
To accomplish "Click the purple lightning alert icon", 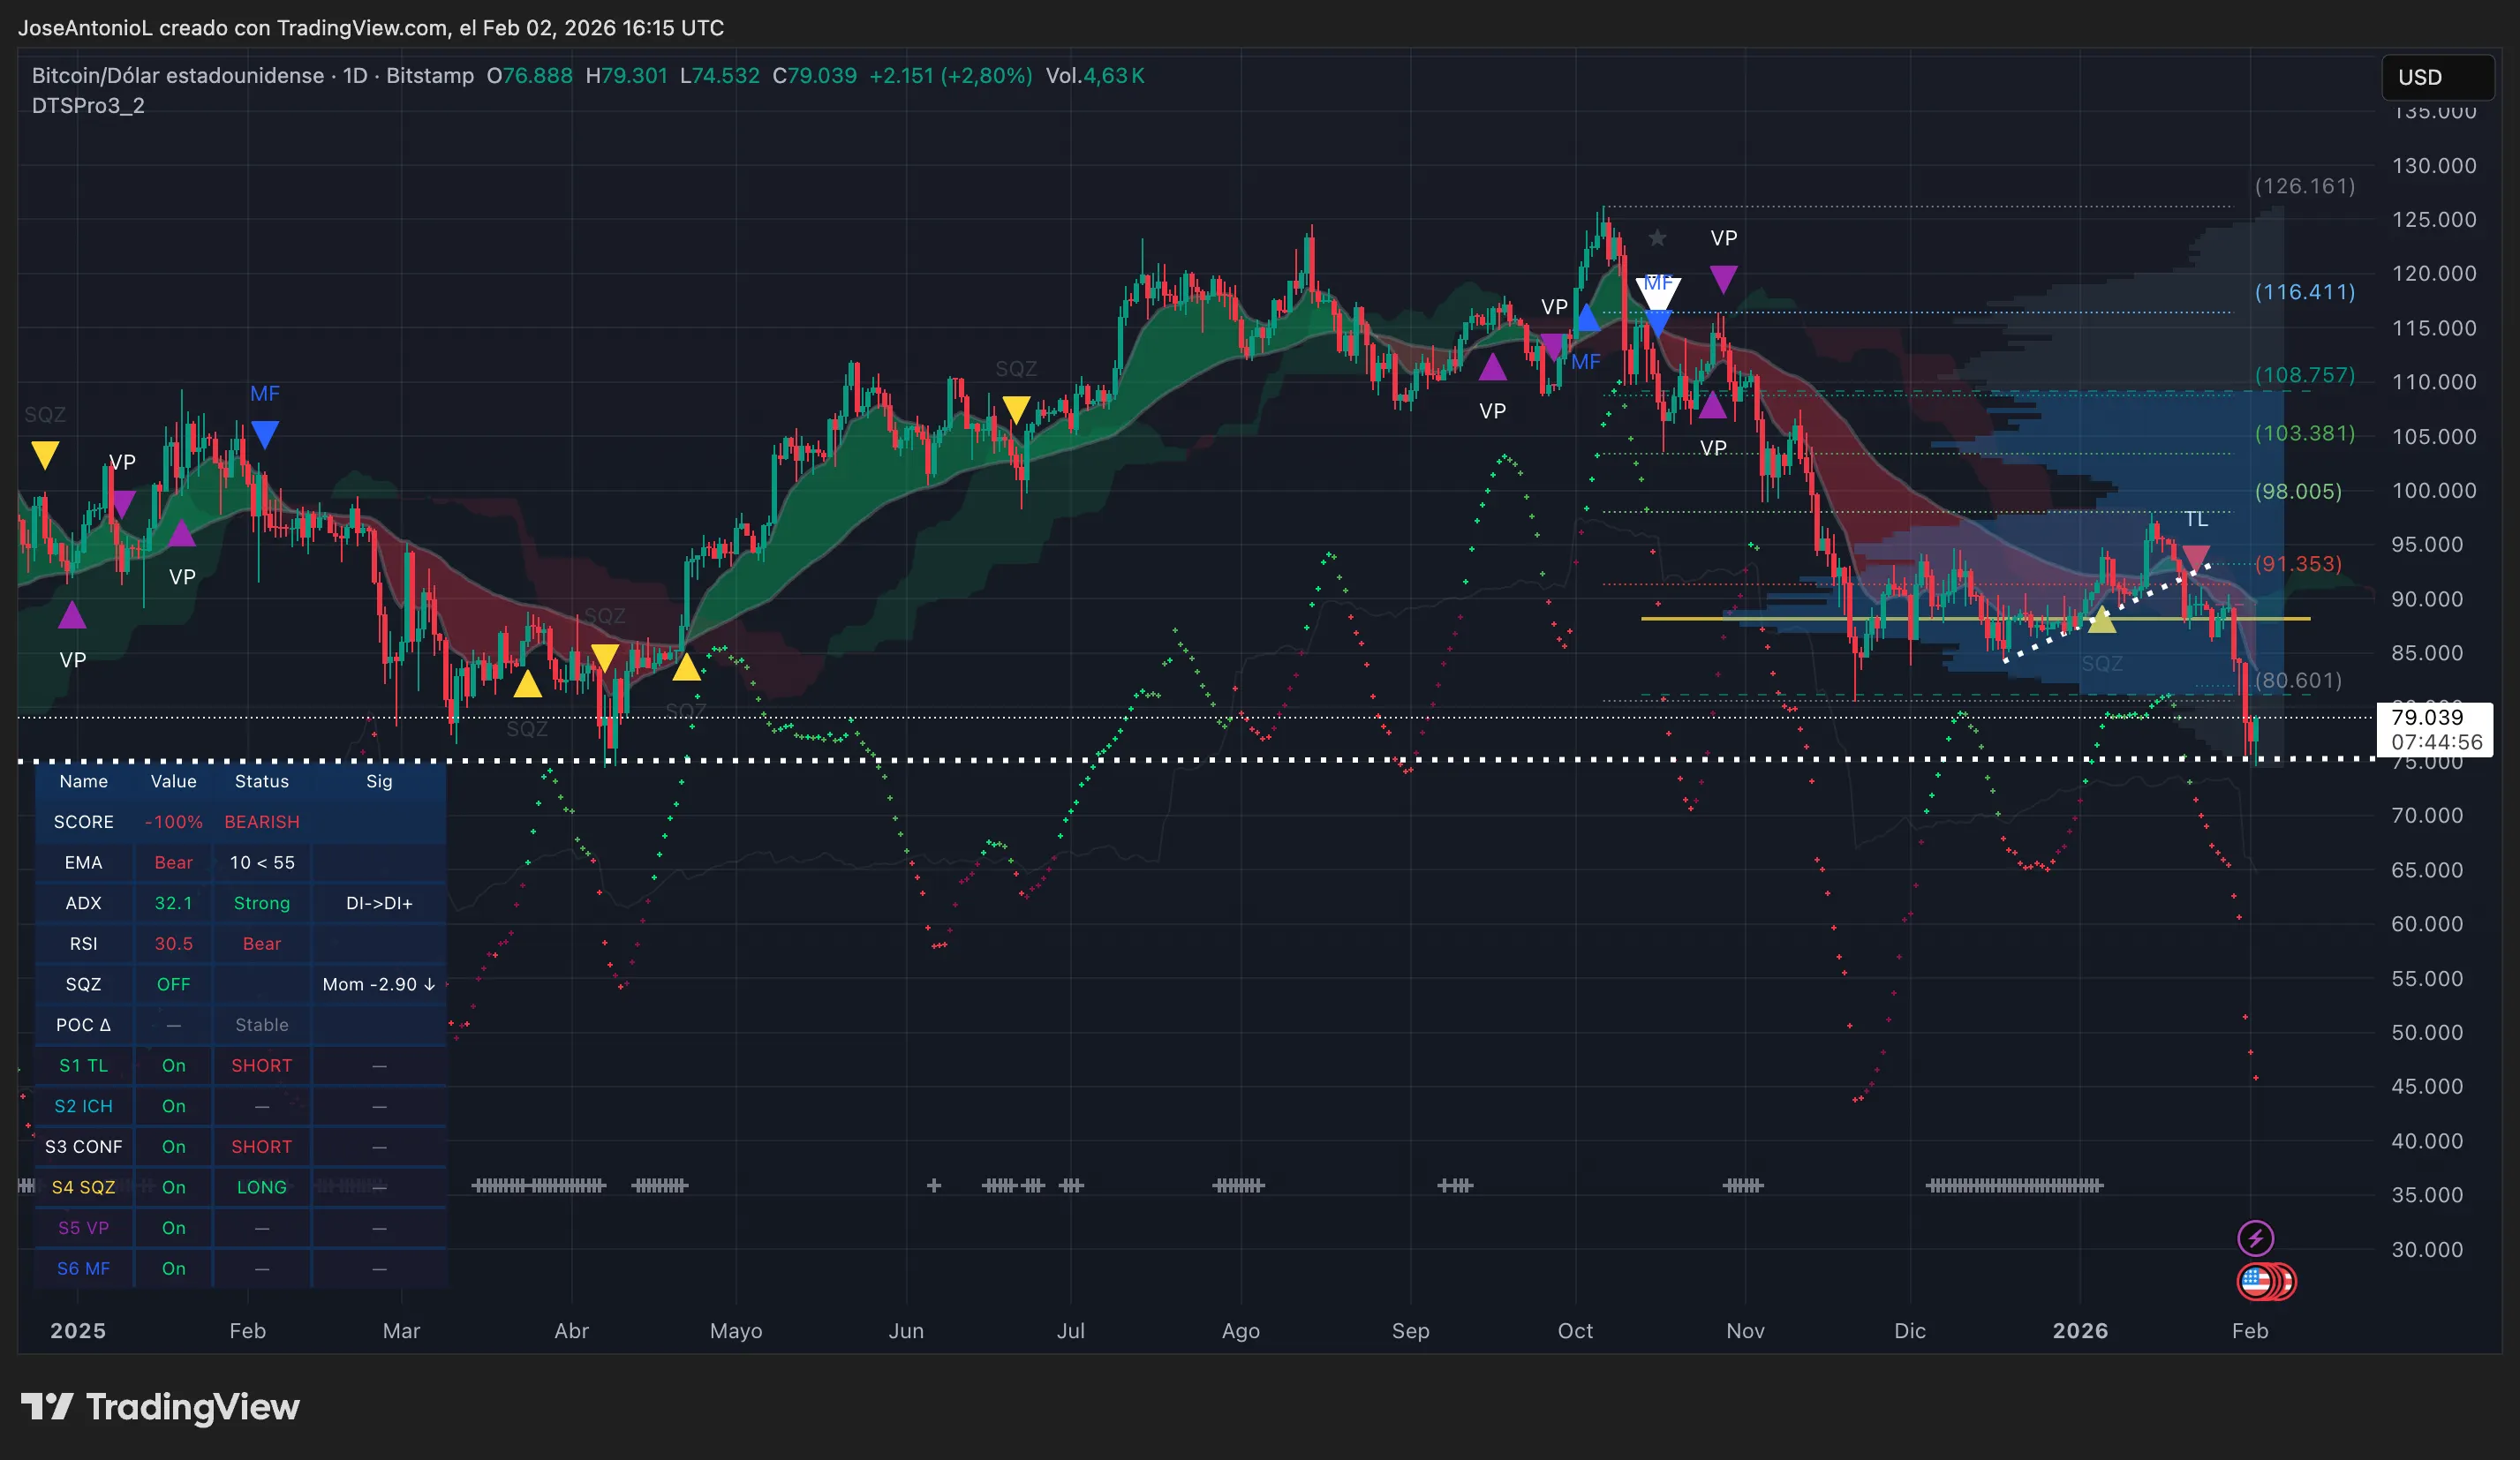I will (x=2257, y=1238).
